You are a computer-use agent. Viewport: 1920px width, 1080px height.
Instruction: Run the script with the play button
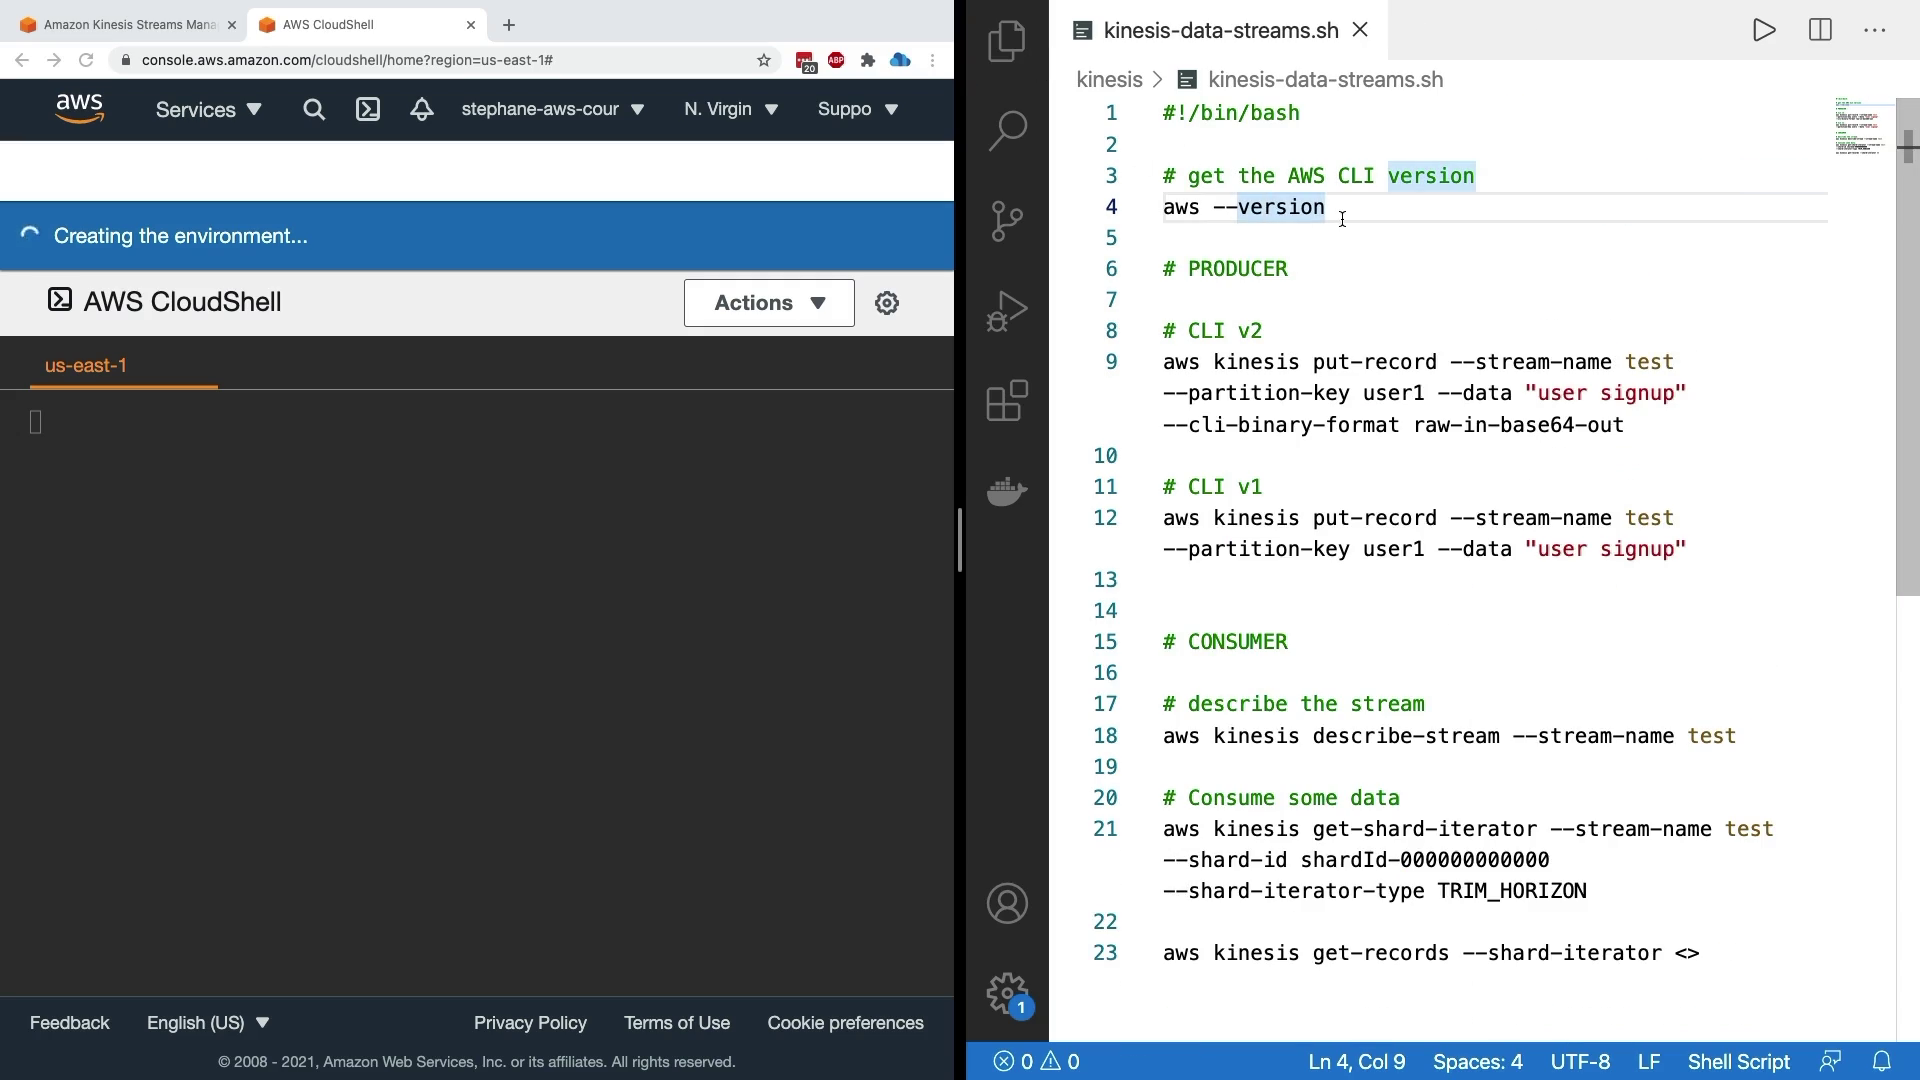[x=1764, y=30]
